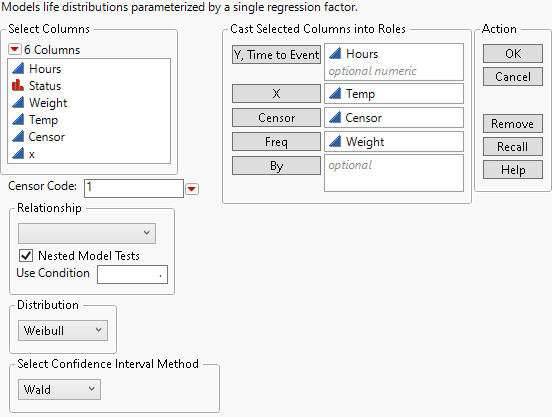Click in the Use Condition field
The width and height of the screenshot is (552, 417).
[132, 274]
